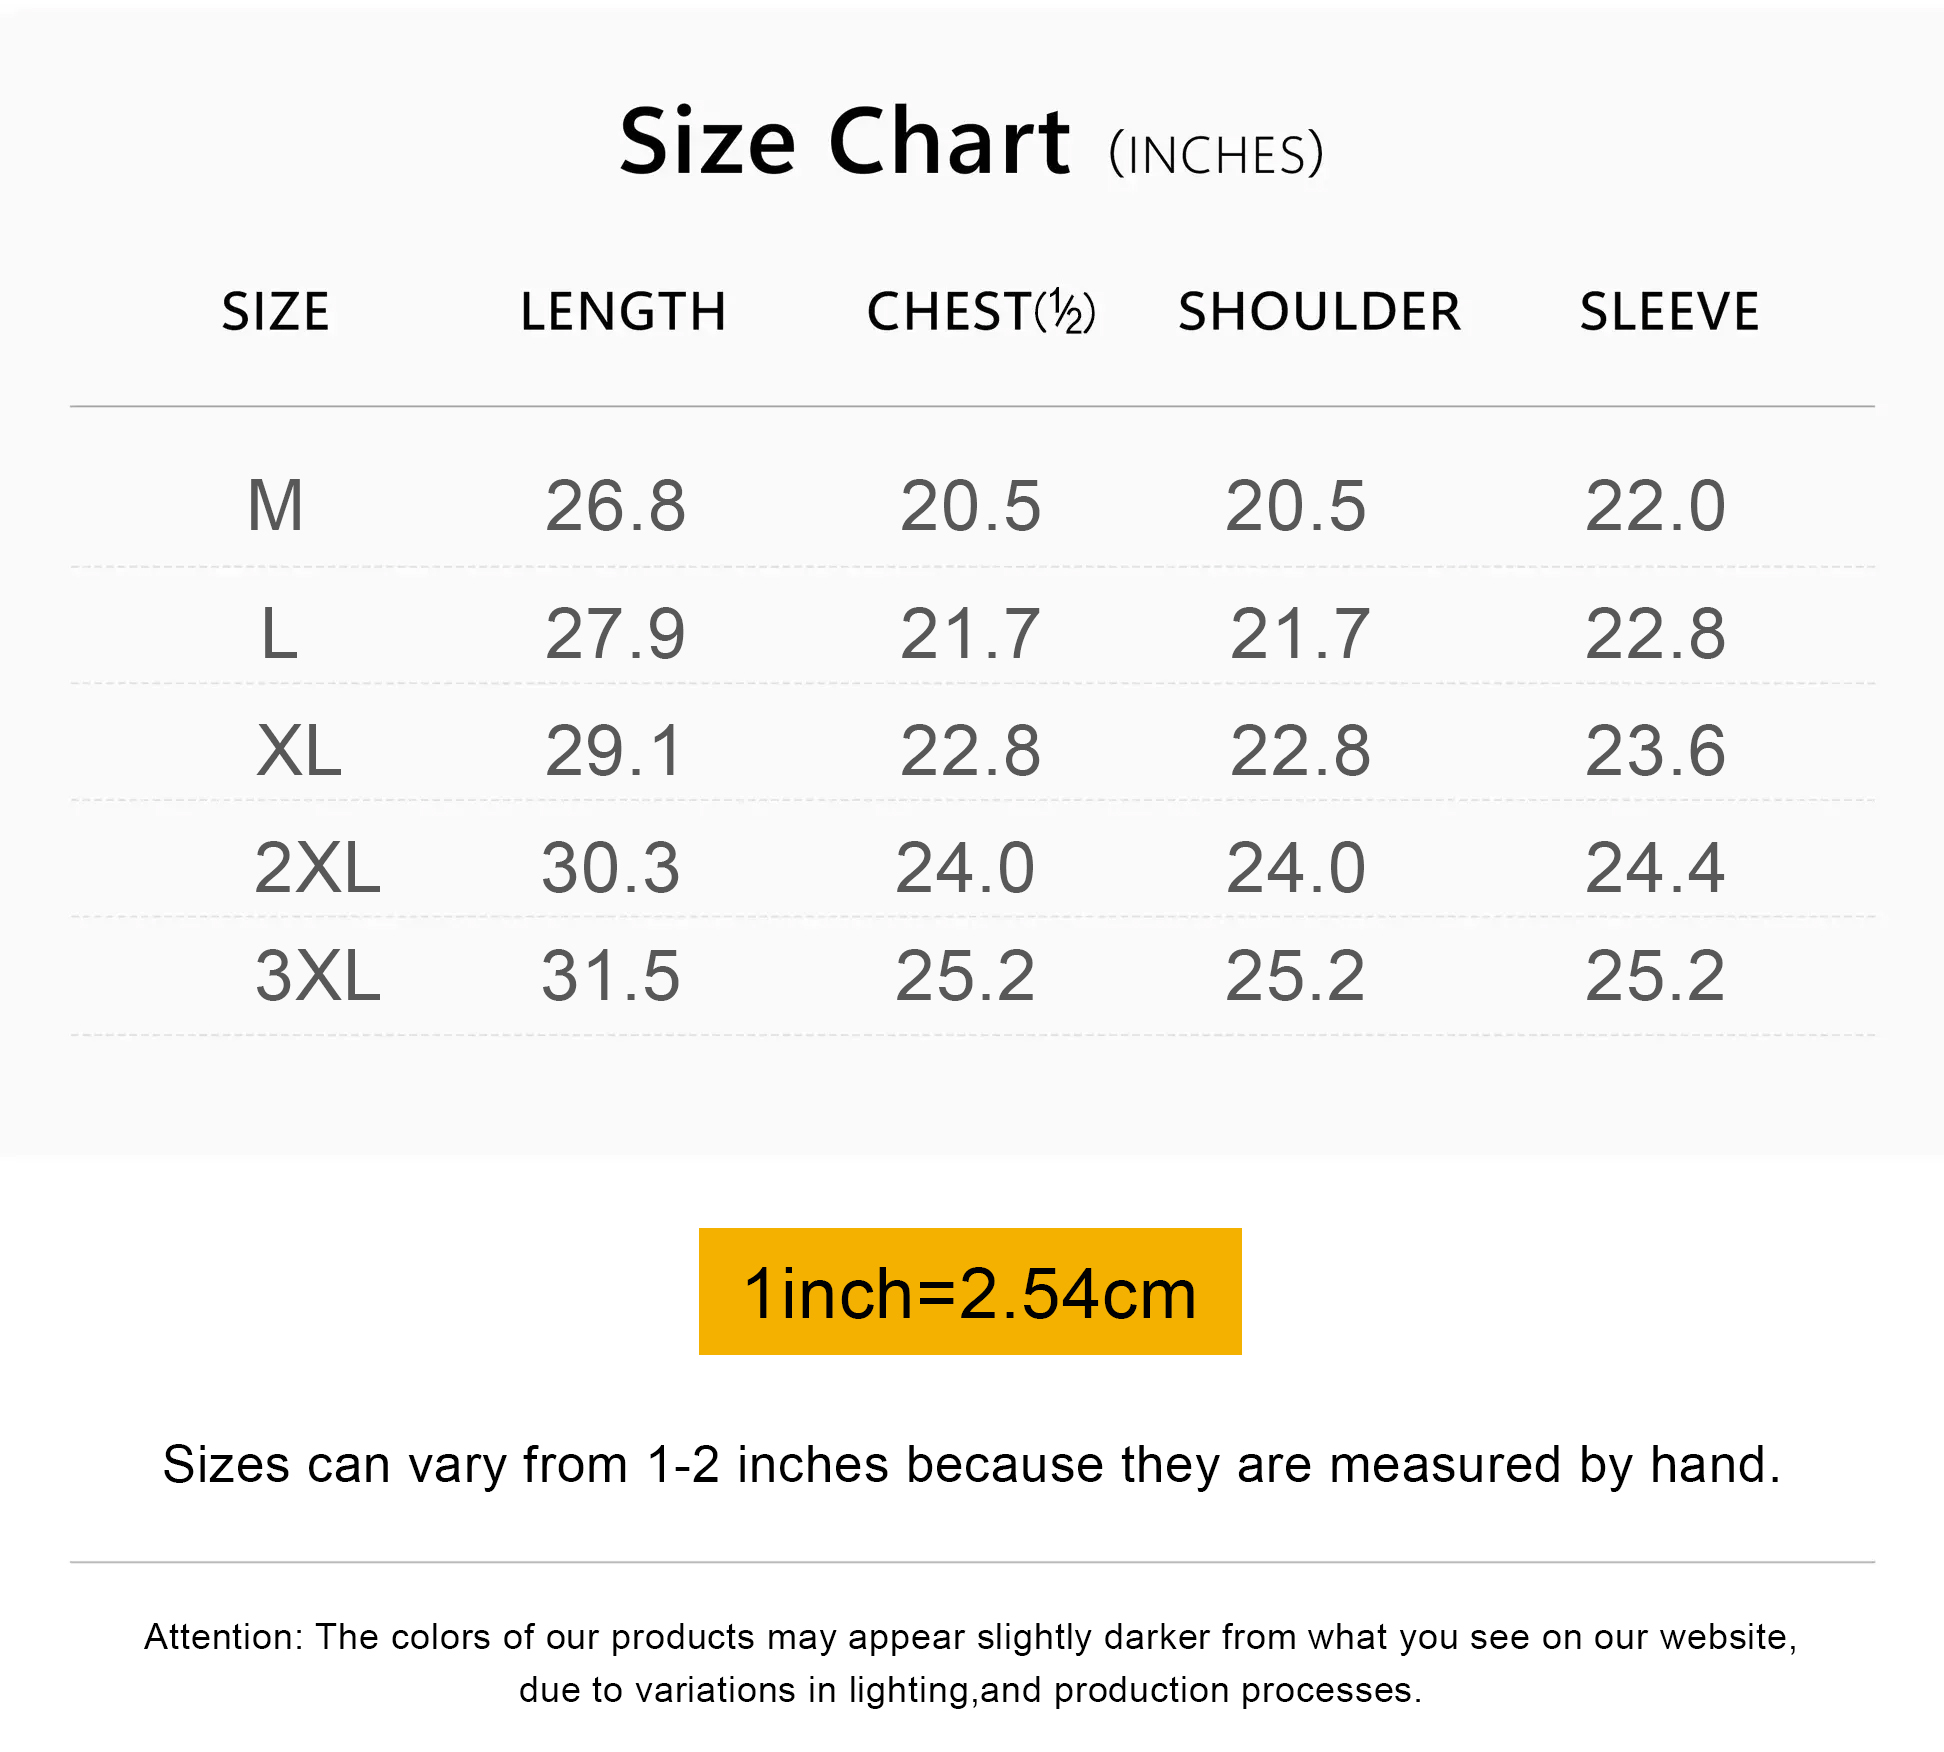Select the L size row label

279,634
